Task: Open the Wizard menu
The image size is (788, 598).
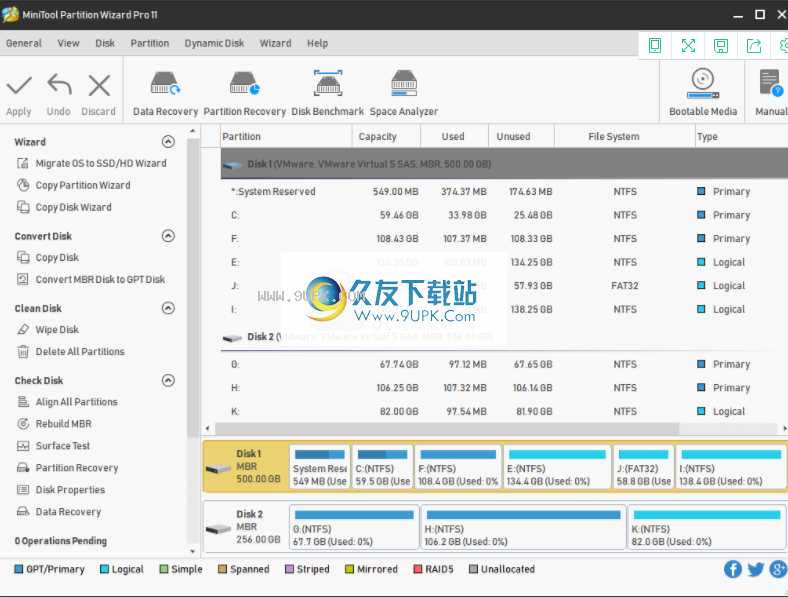Action: 275,43
